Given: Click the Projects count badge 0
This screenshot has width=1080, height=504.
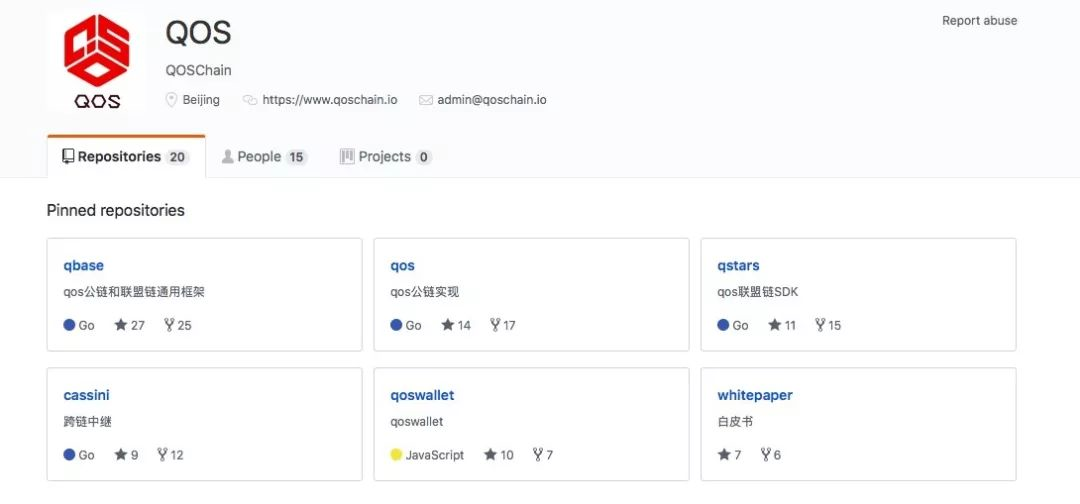Looking at the screenshot, I should tap(424, 157).
